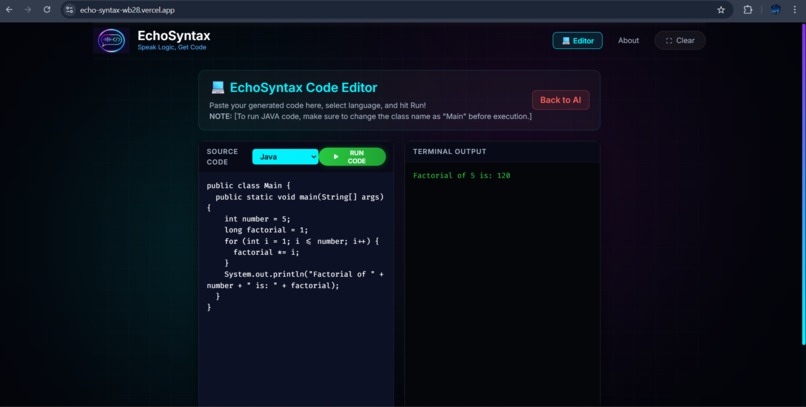Click the EchoSyntax title text
Viewport: 806px width, 407px height.
pyautogui.click(x=174, y=36)
